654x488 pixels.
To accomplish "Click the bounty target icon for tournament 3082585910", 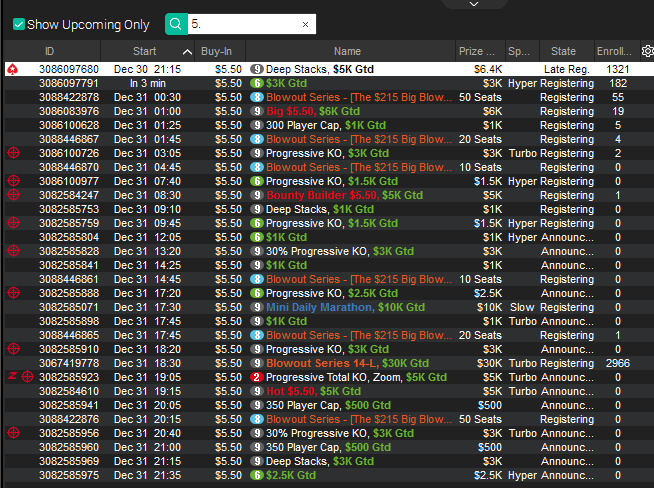I will [x=13, y=349].
